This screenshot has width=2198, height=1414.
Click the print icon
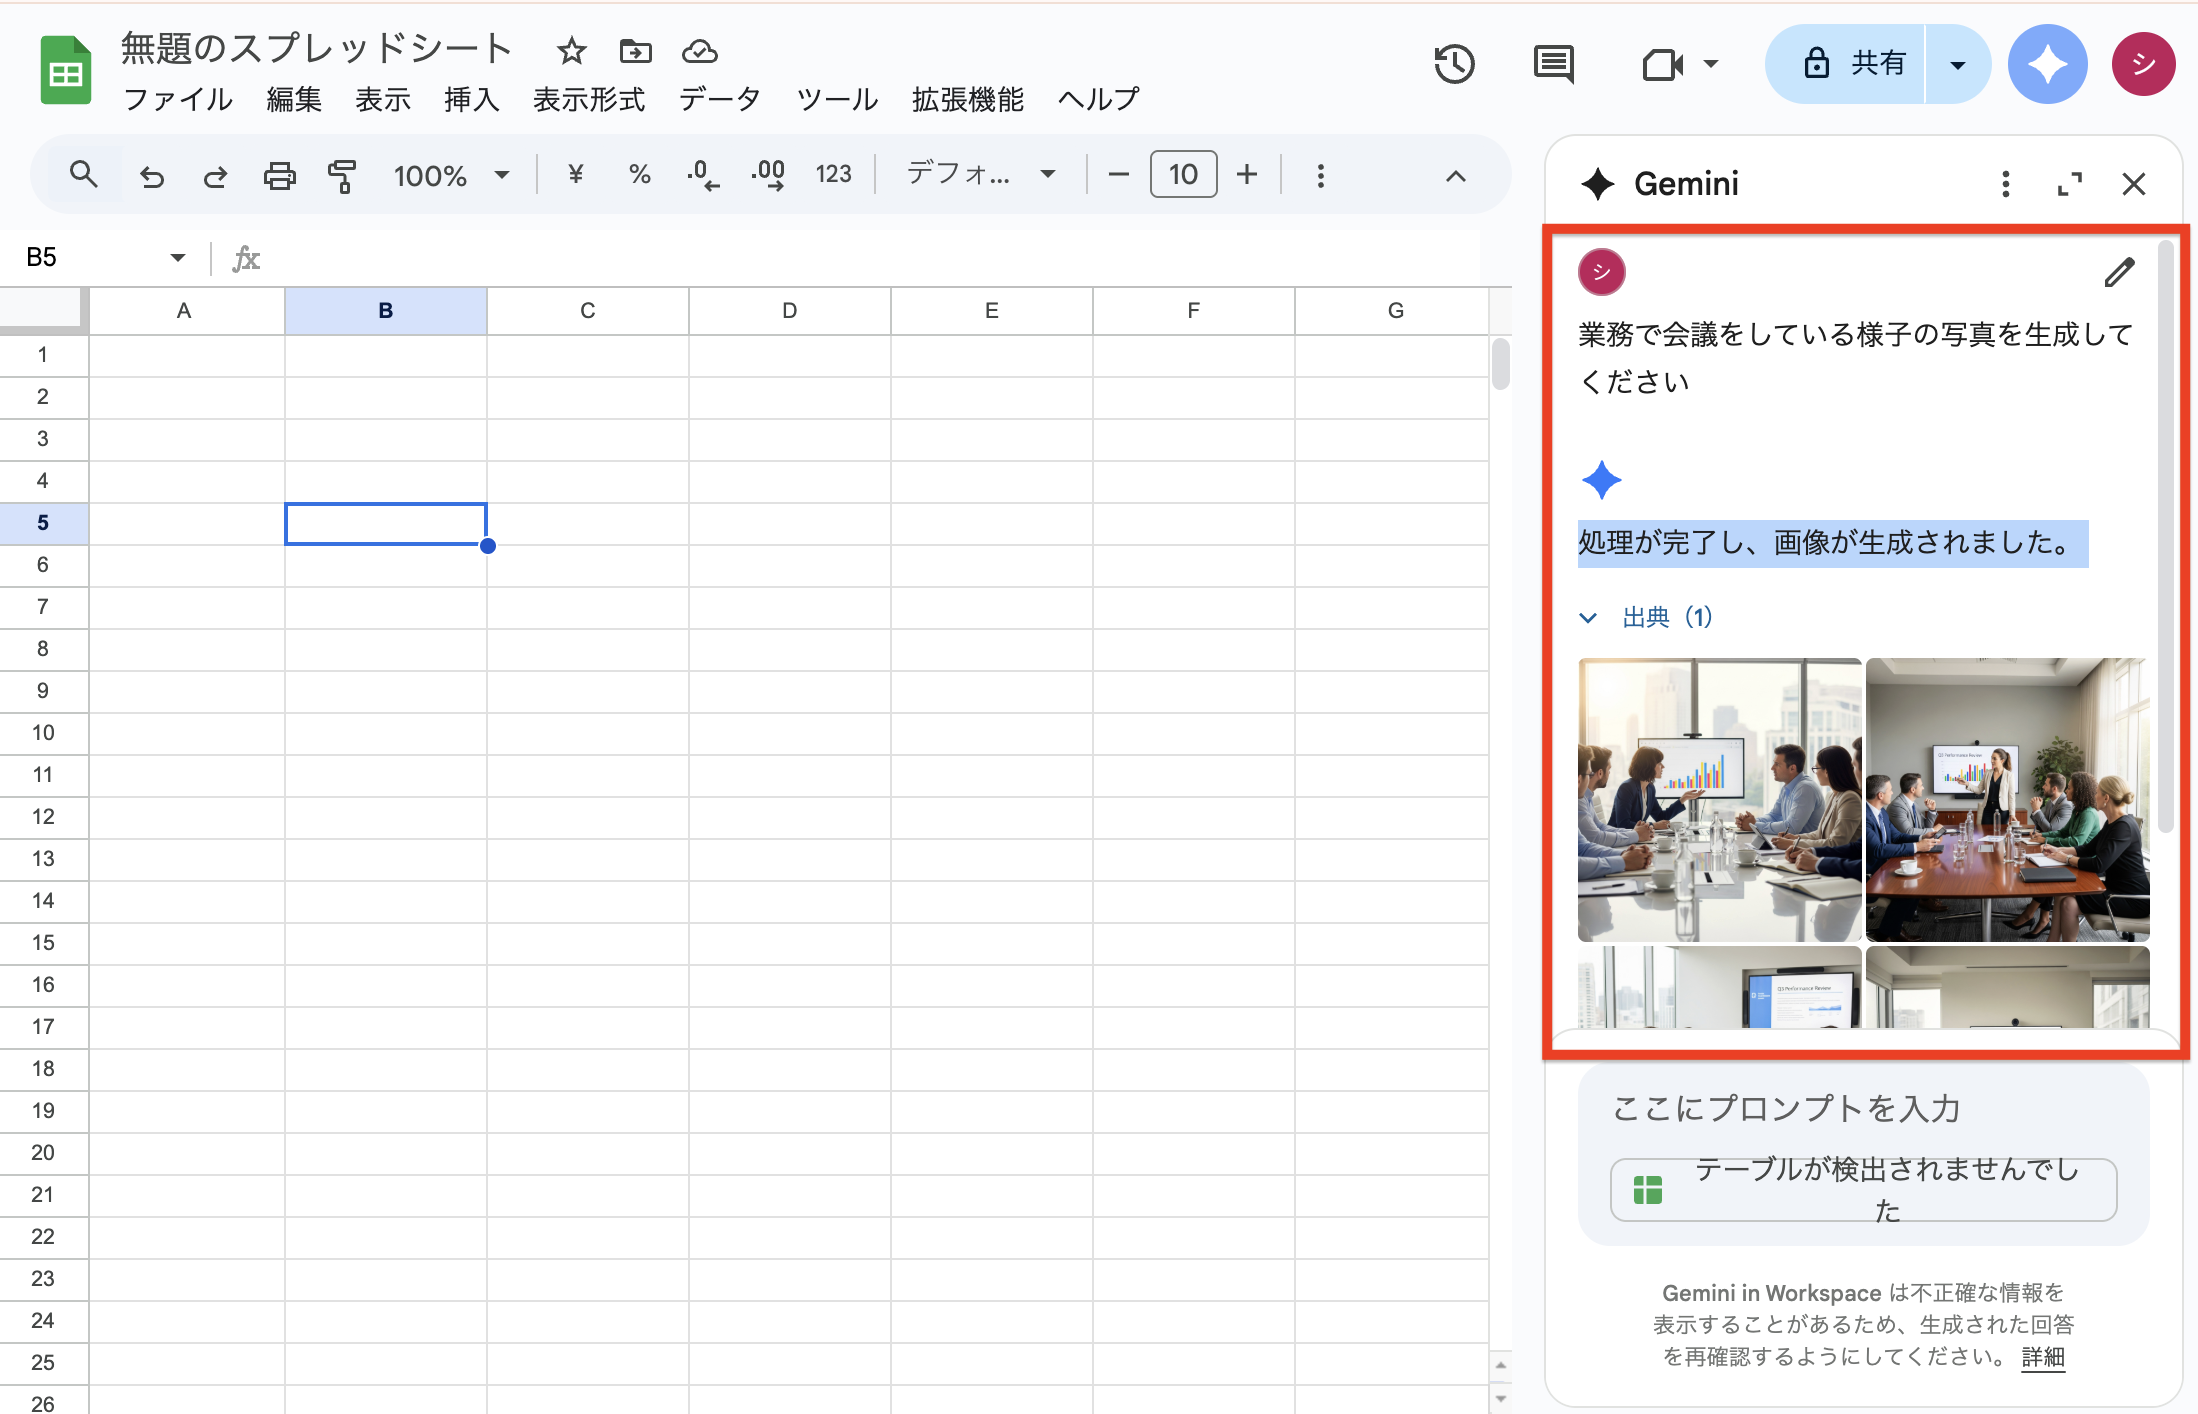pos(279,176)
